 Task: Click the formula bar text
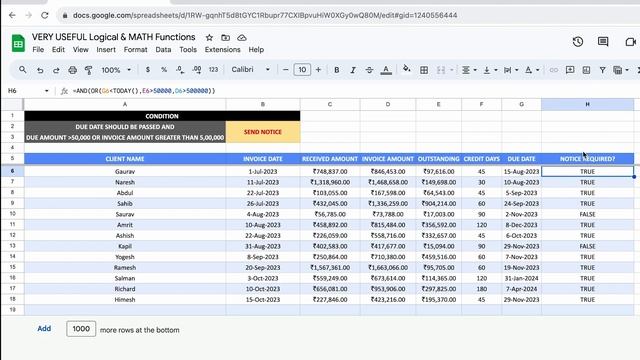coord(144,91)
